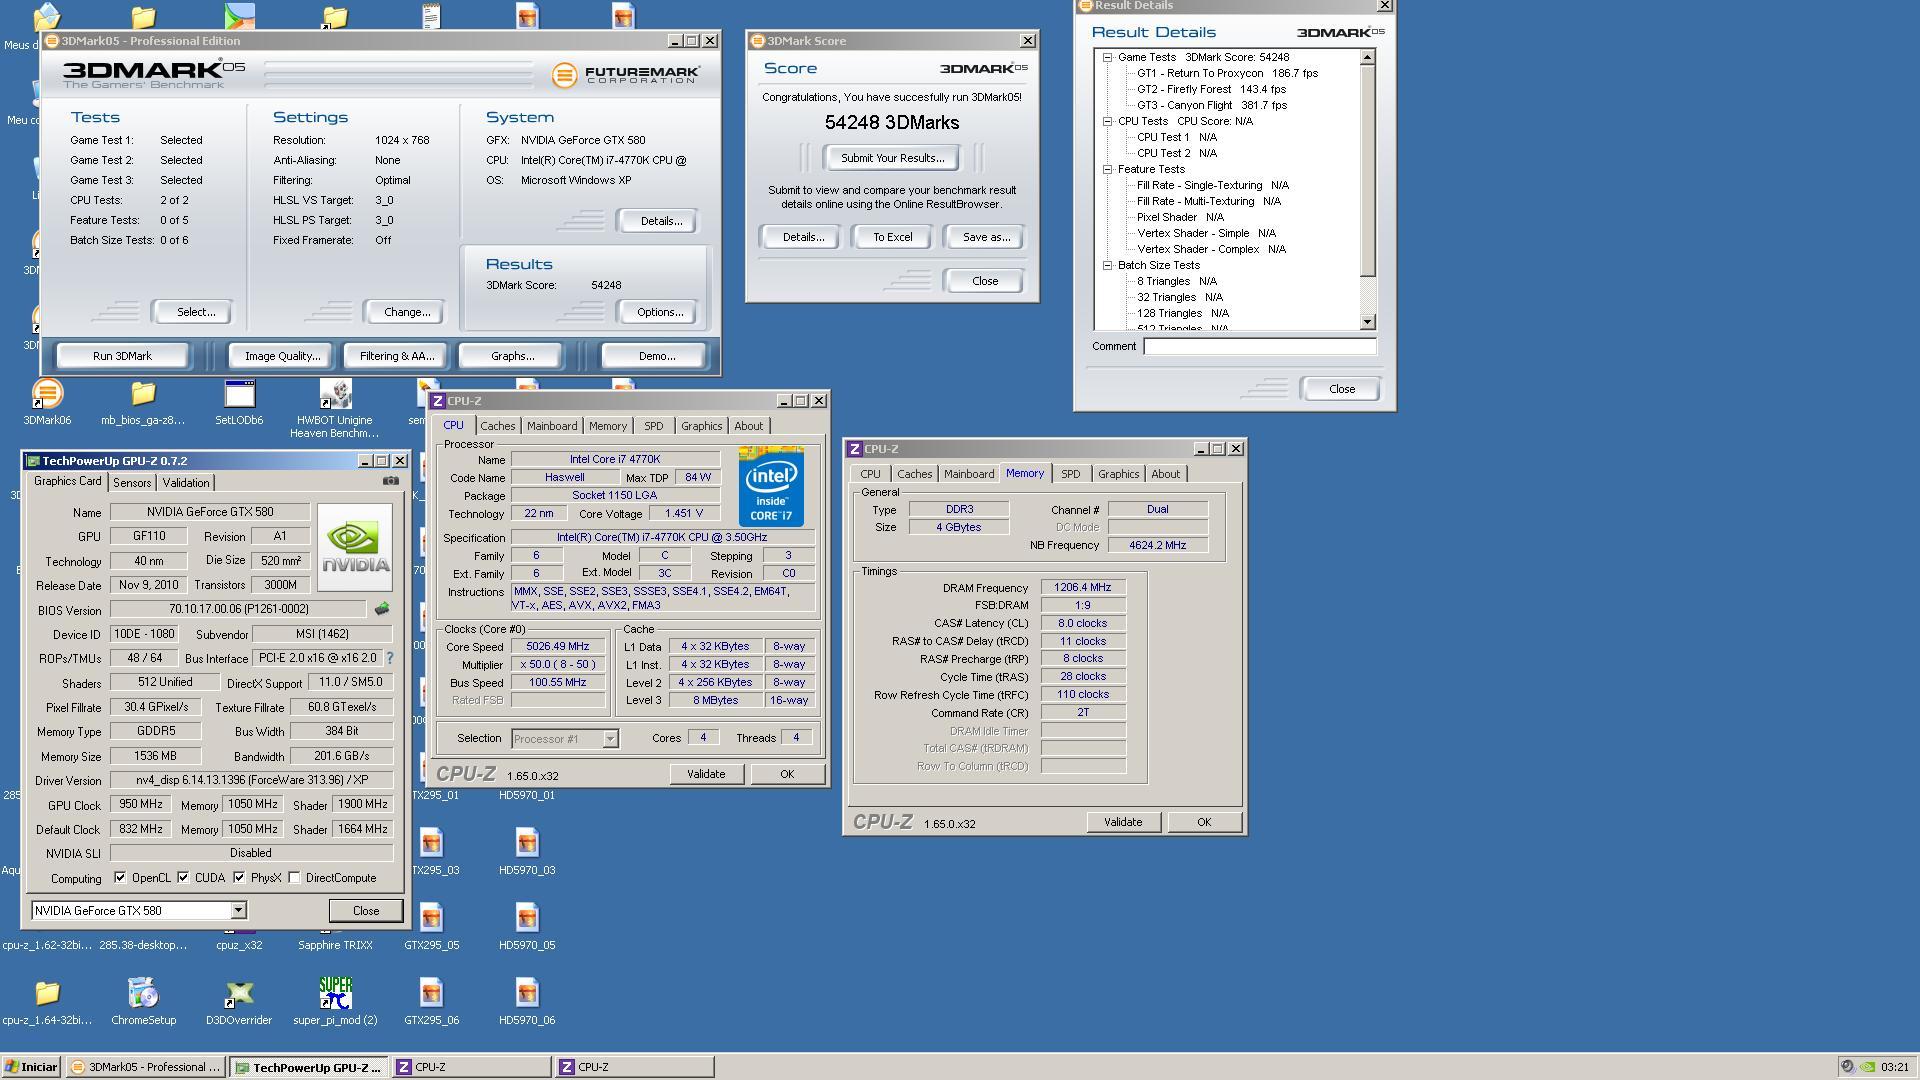Click the NVIDIA system tray icon

click(1867, 1067)
